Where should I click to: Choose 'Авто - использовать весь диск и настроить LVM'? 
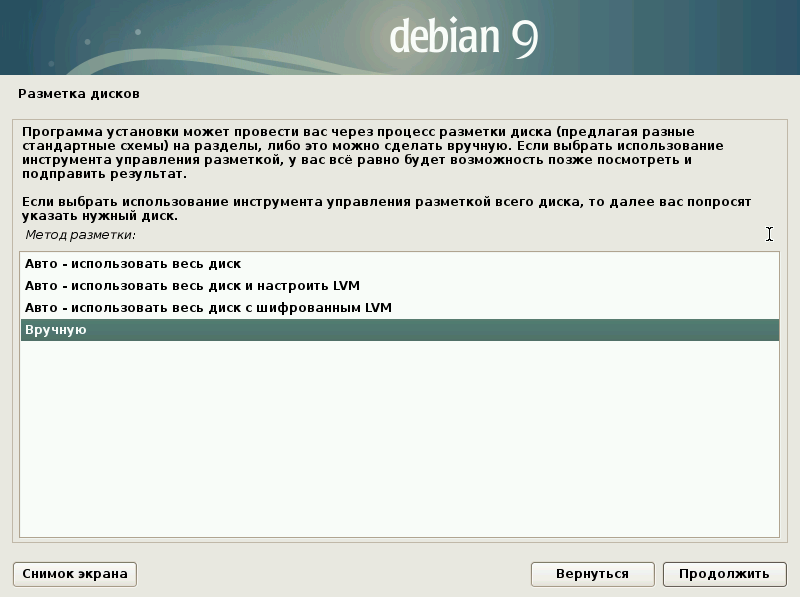(x=399, y=286)
